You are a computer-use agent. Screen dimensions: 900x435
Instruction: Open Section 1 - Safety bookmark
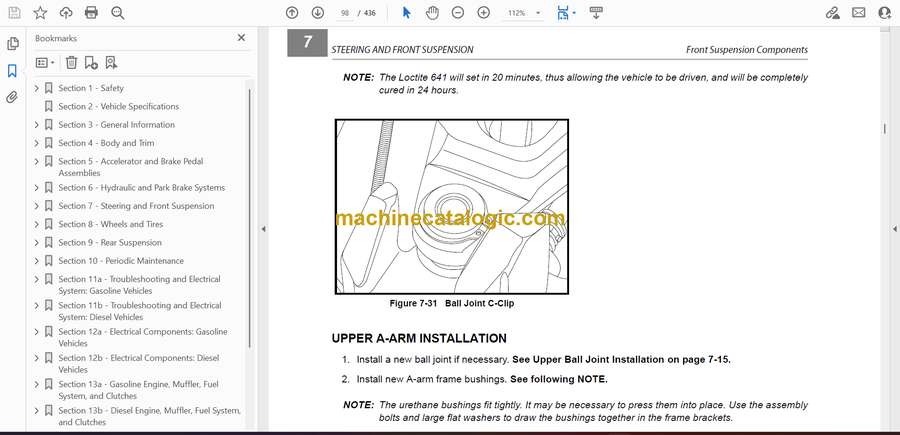tap(91, 88)
